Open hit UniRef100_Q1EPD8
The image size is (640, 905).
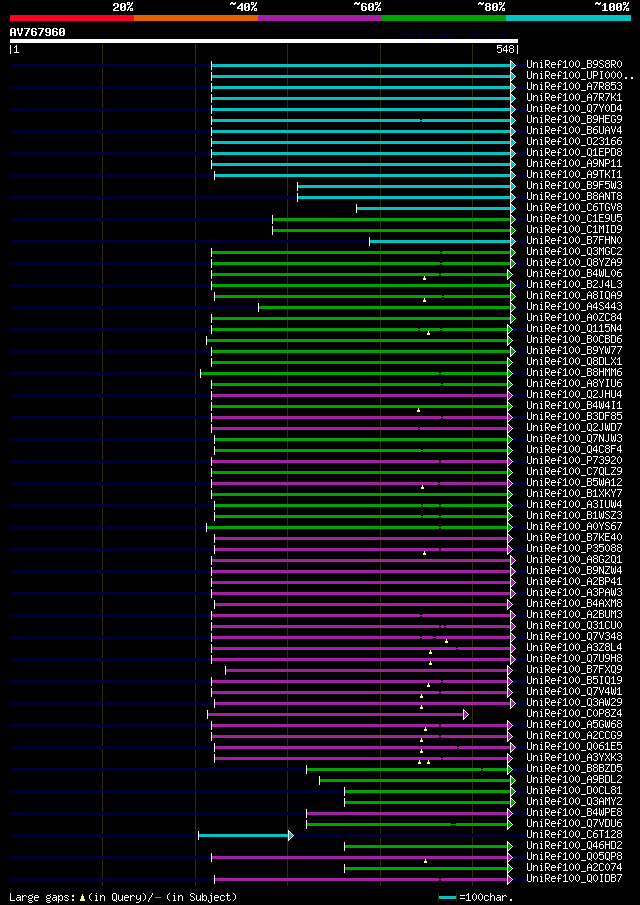574,152
